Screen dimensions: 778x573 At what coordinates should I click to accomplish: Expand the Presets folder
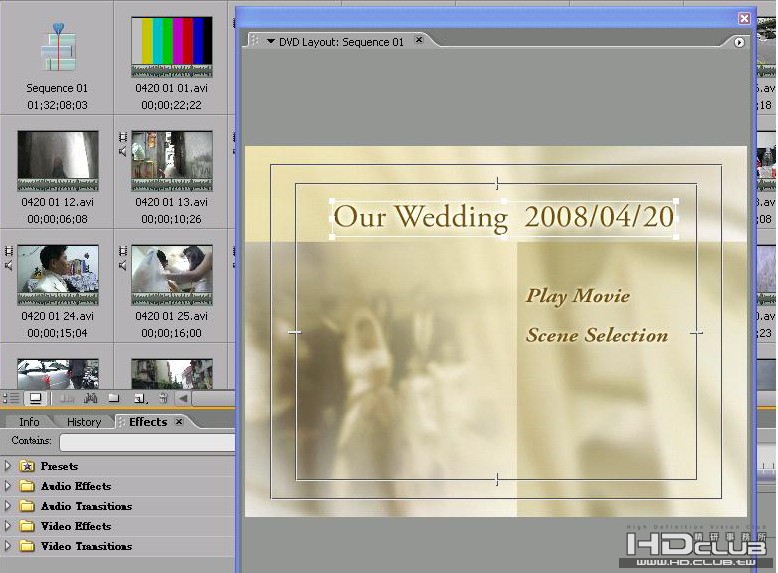7,466
